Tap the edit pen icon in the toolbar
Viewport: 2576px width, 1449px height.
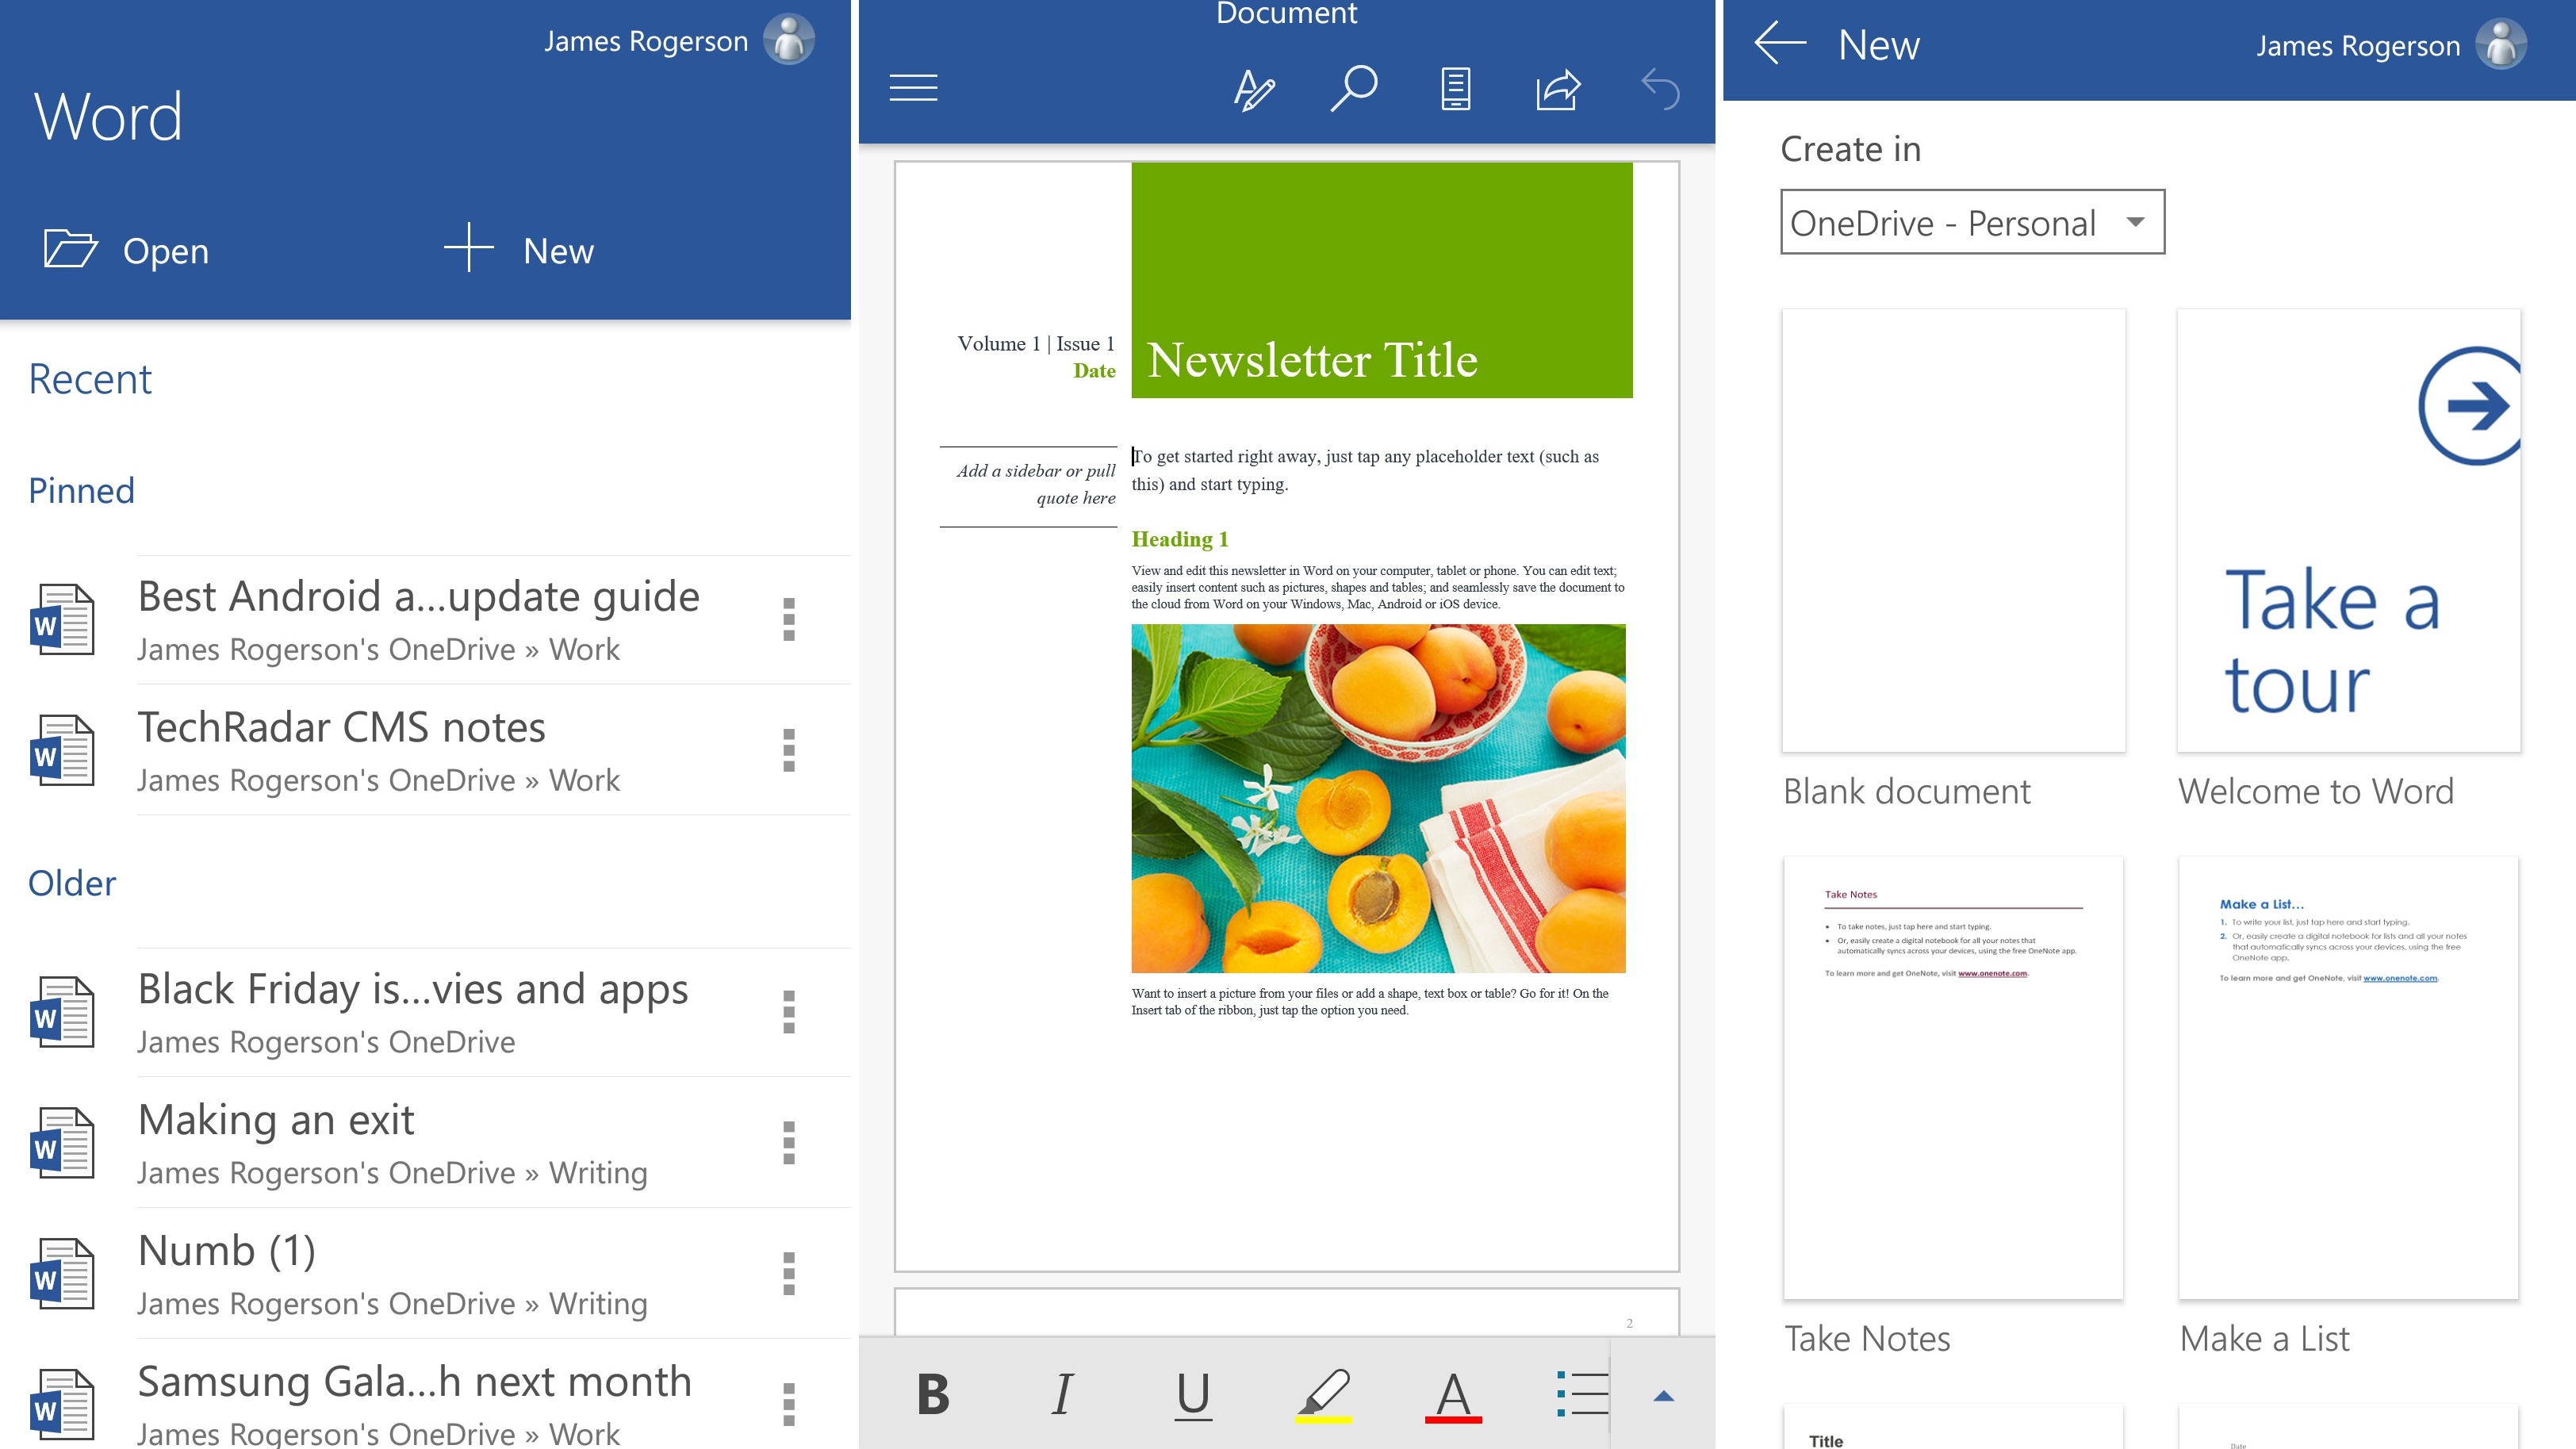pos(1253,90)
